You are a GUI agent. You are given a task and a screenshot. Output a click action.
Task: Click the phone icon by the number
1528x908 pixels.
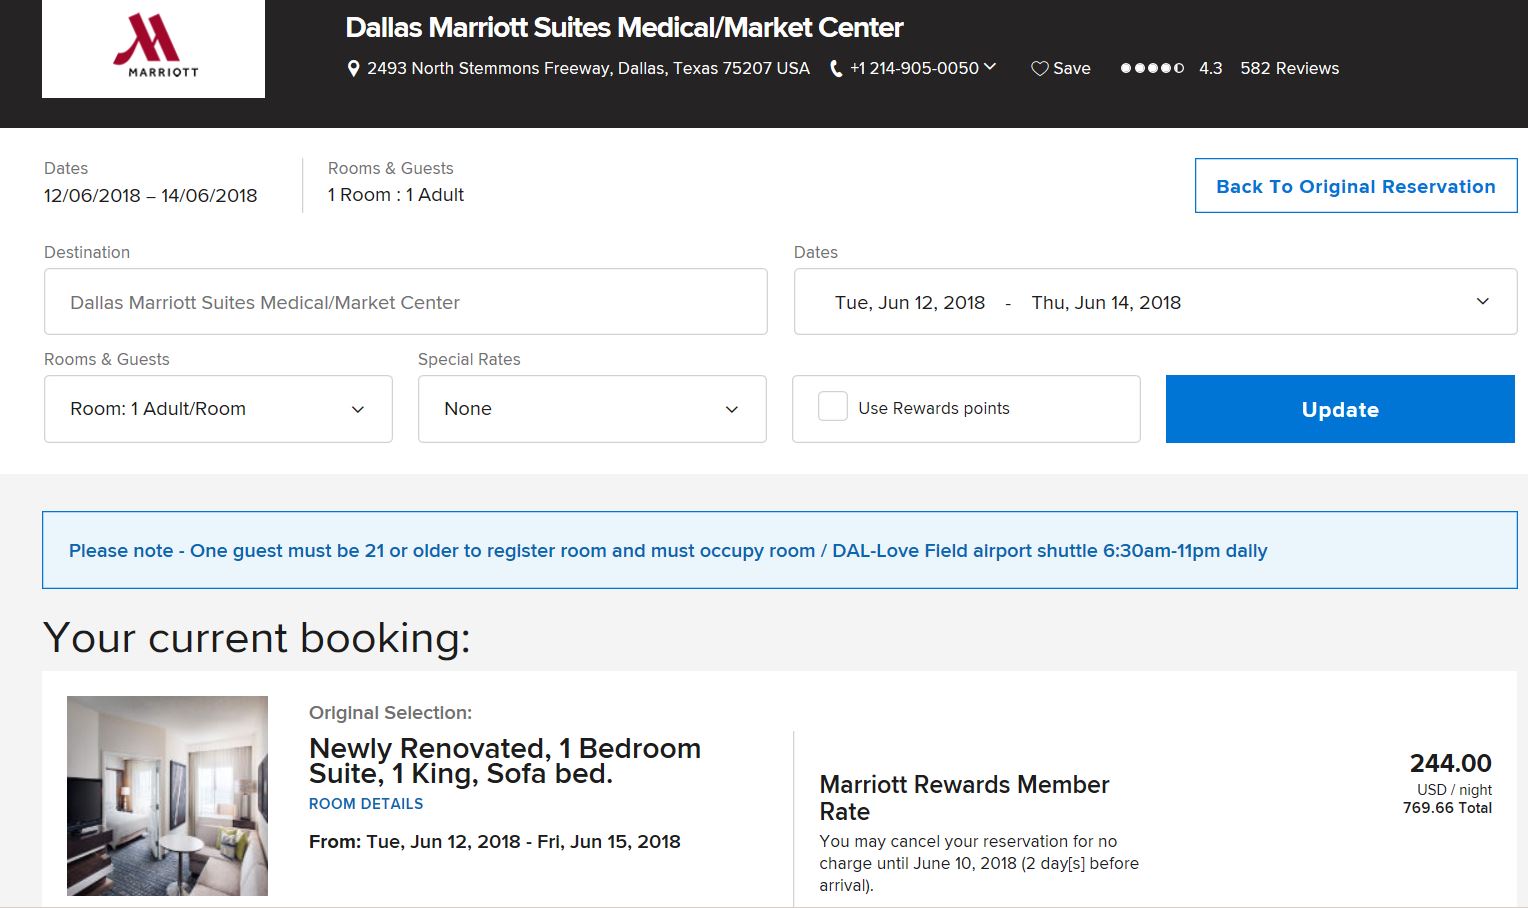pyautogui.click(x=836, y=69)
